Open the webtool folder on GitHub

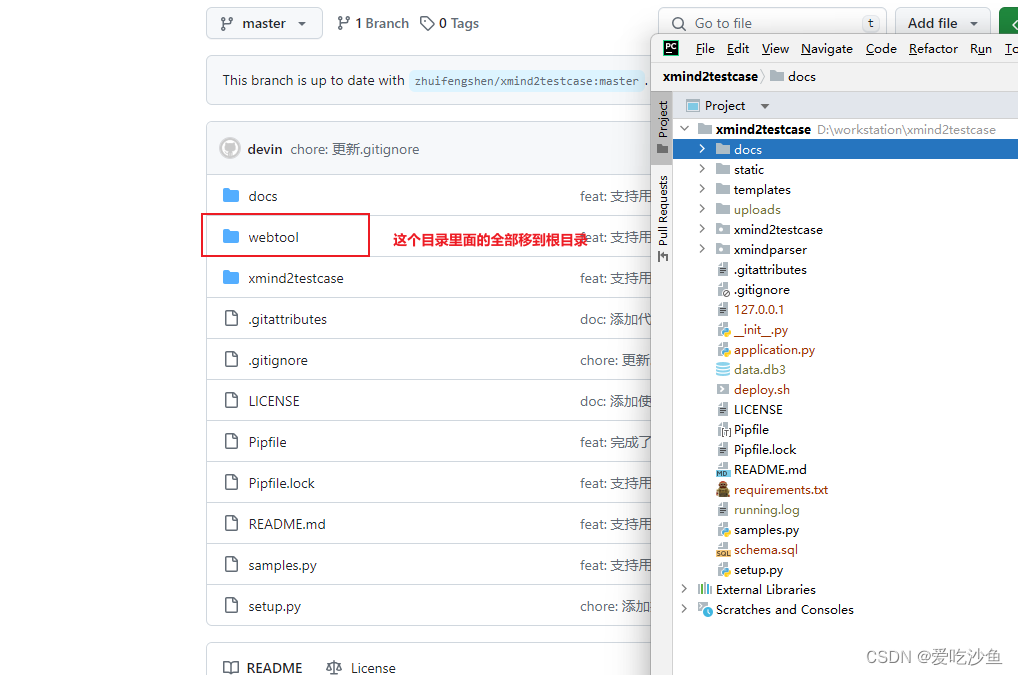click(x=273, y=237)
